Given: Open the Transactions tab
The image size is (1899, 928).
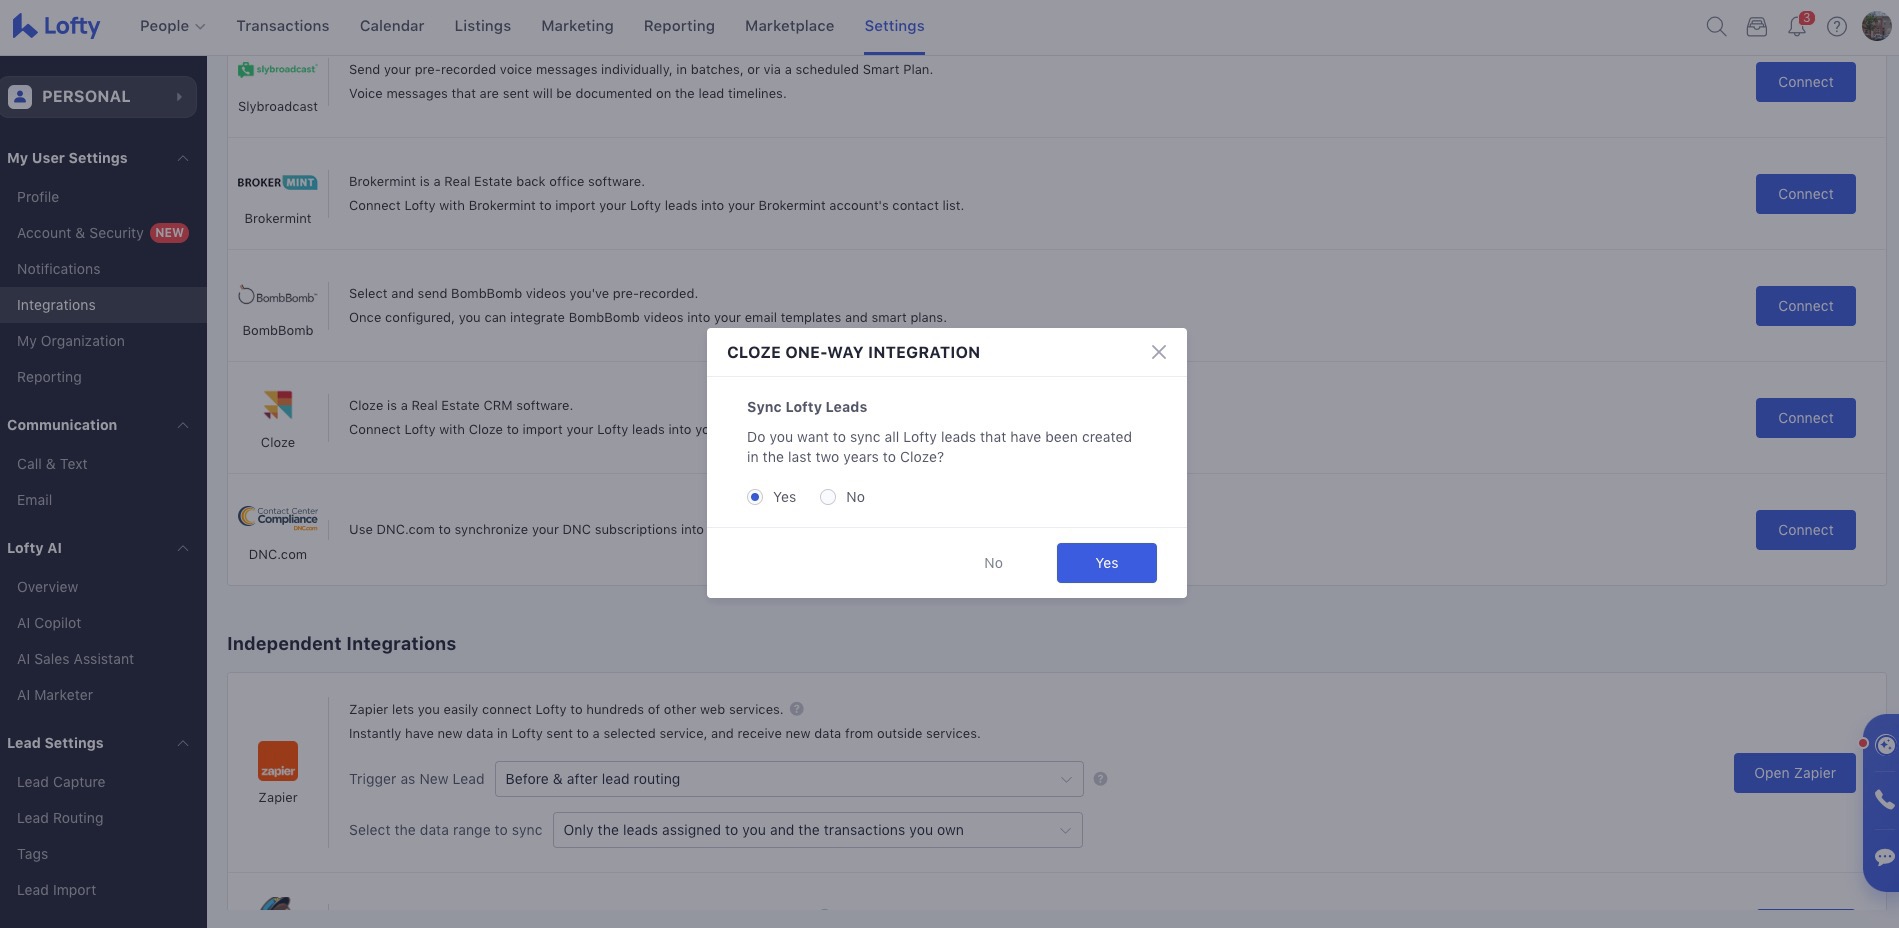Looking at the screenshot, I should pos(282,26).
